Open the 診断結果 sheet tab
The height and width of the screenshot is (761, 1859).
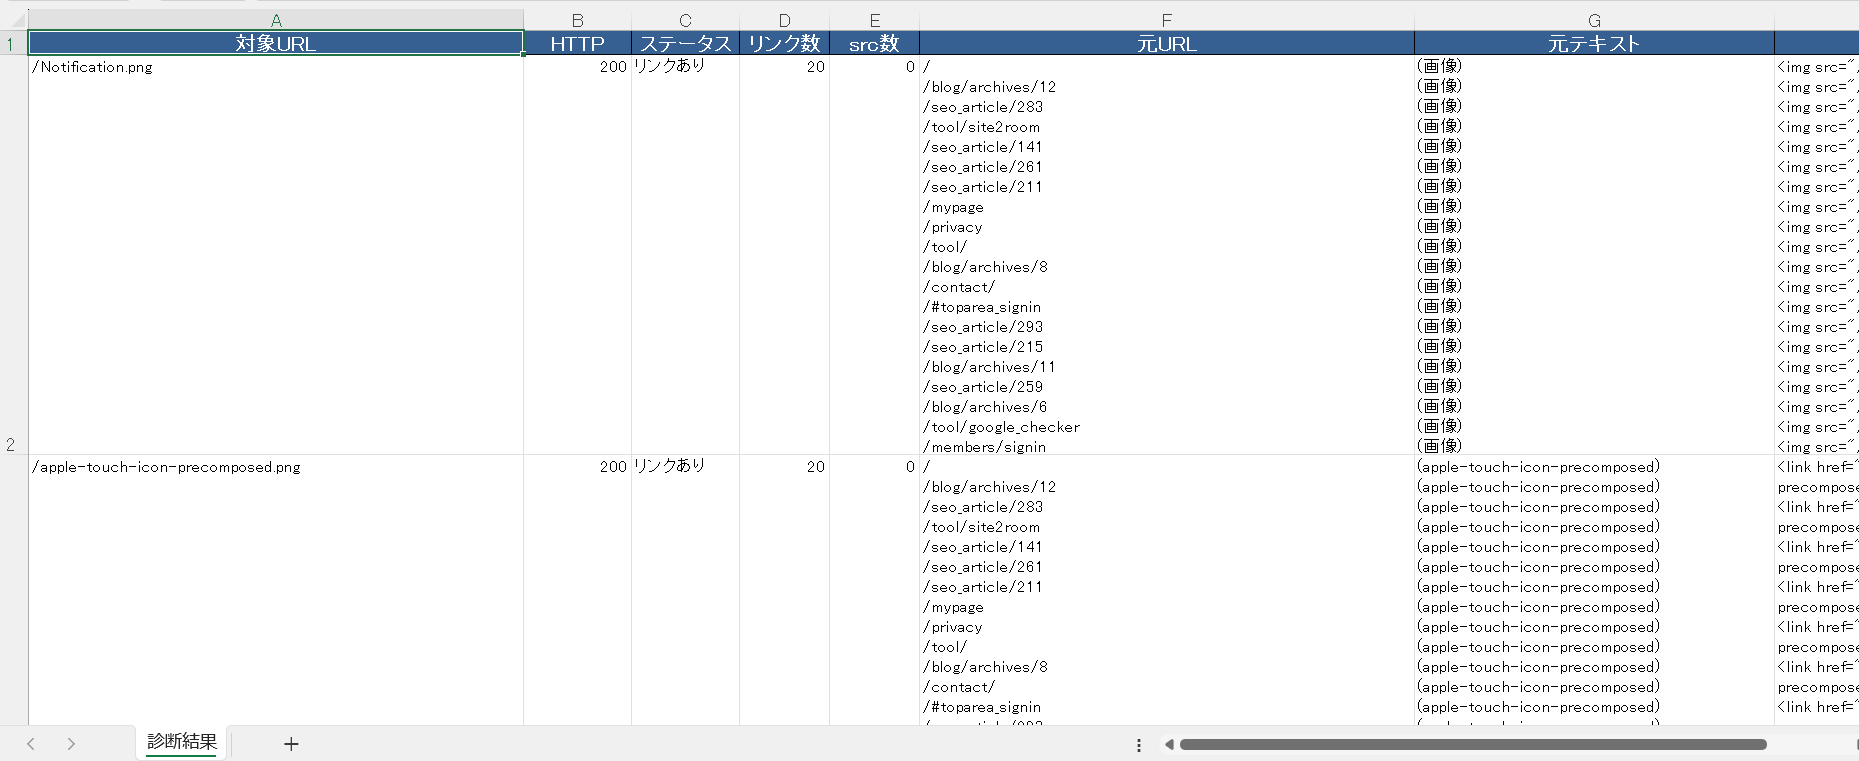coord(182,742)
